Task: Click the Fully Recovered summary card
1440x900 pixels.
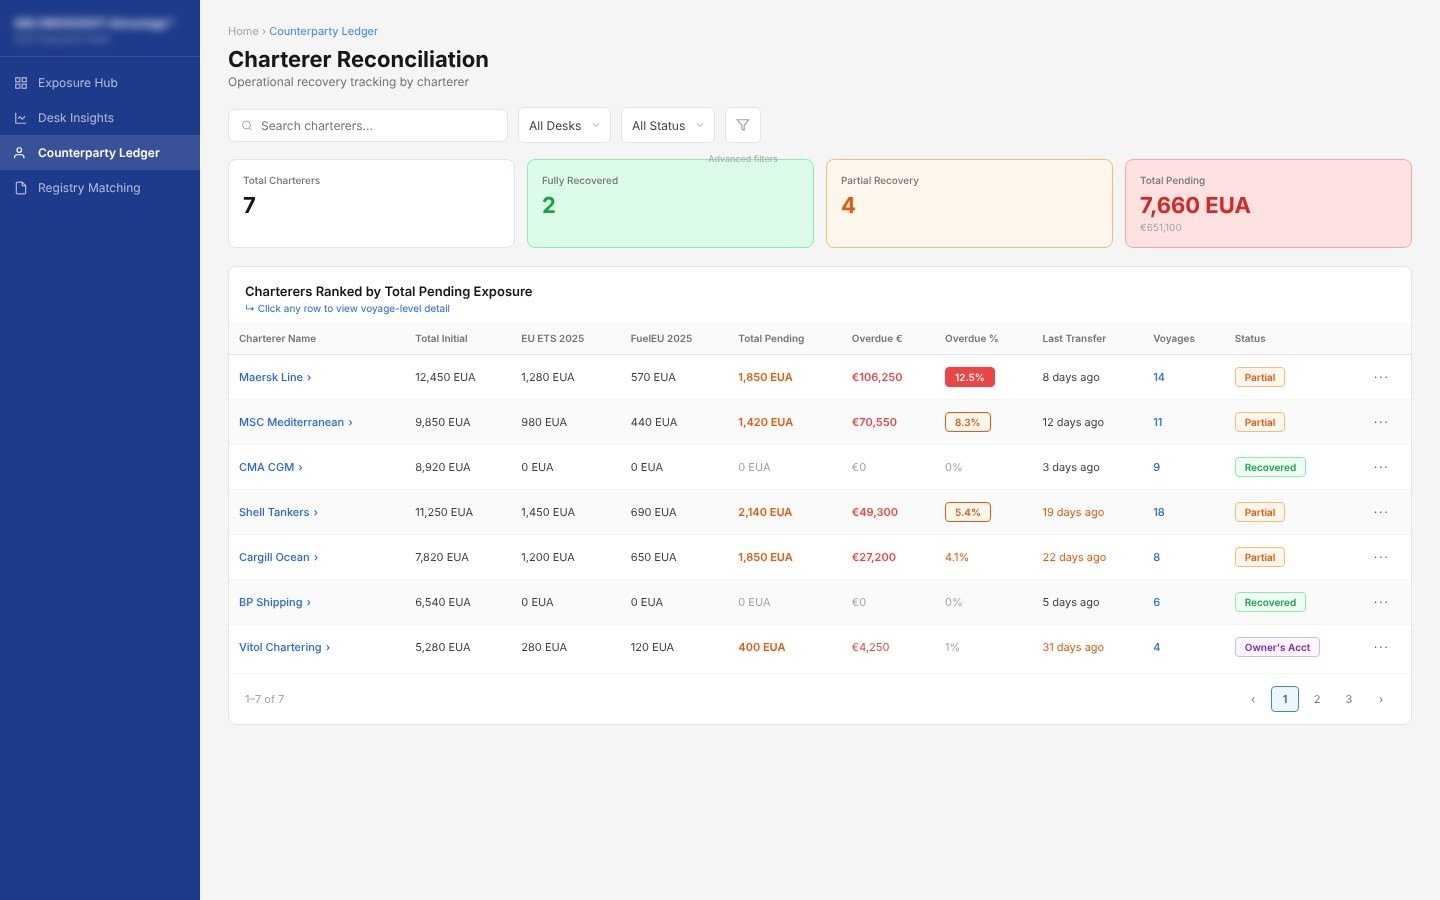Action: pos(670,203)
